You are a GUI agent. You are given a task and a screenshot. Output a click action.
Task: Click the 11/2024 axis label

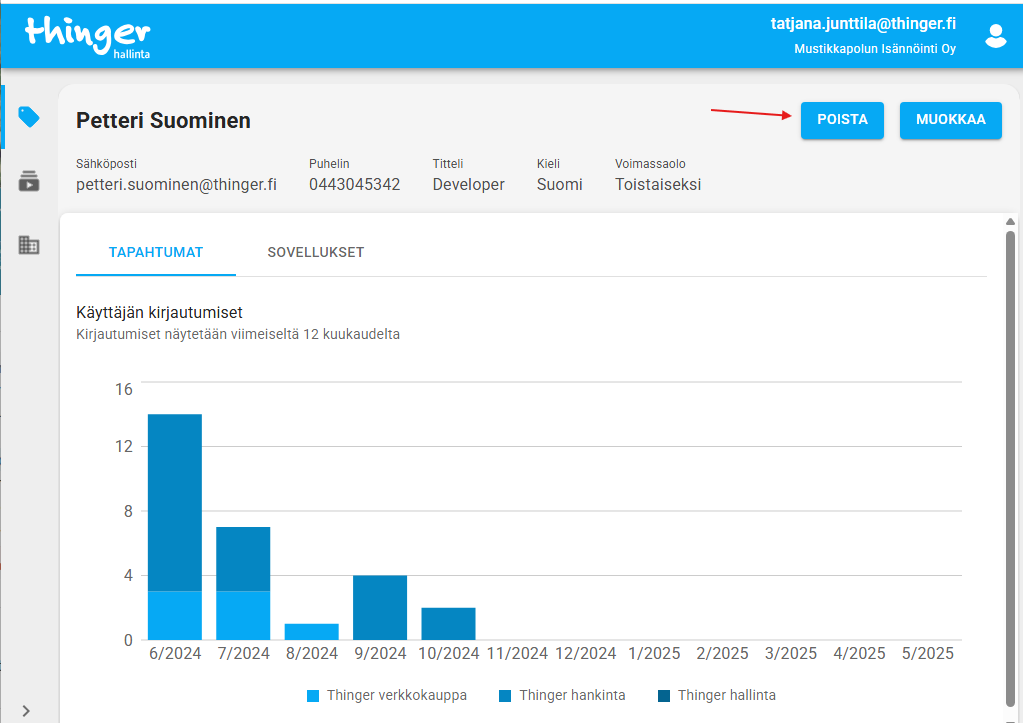coord(517,653)
